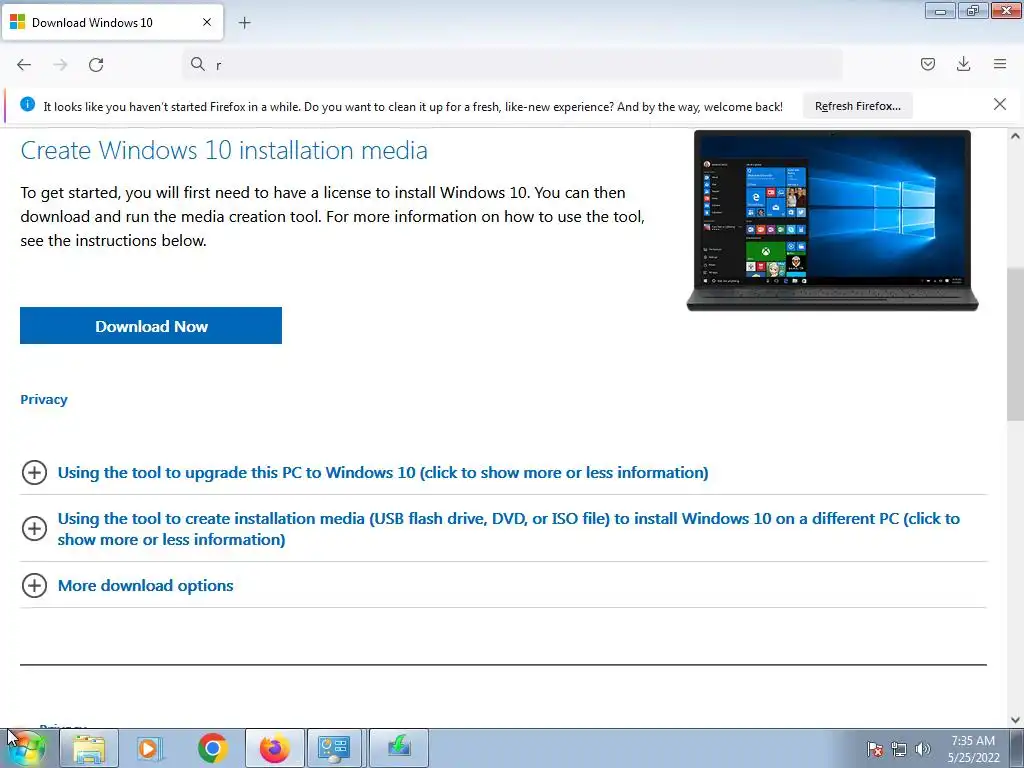The width and height of the screenshot is (1024, 768).
Task: Click the search magnifier in the address bar
Action: [x=197, y=64]
